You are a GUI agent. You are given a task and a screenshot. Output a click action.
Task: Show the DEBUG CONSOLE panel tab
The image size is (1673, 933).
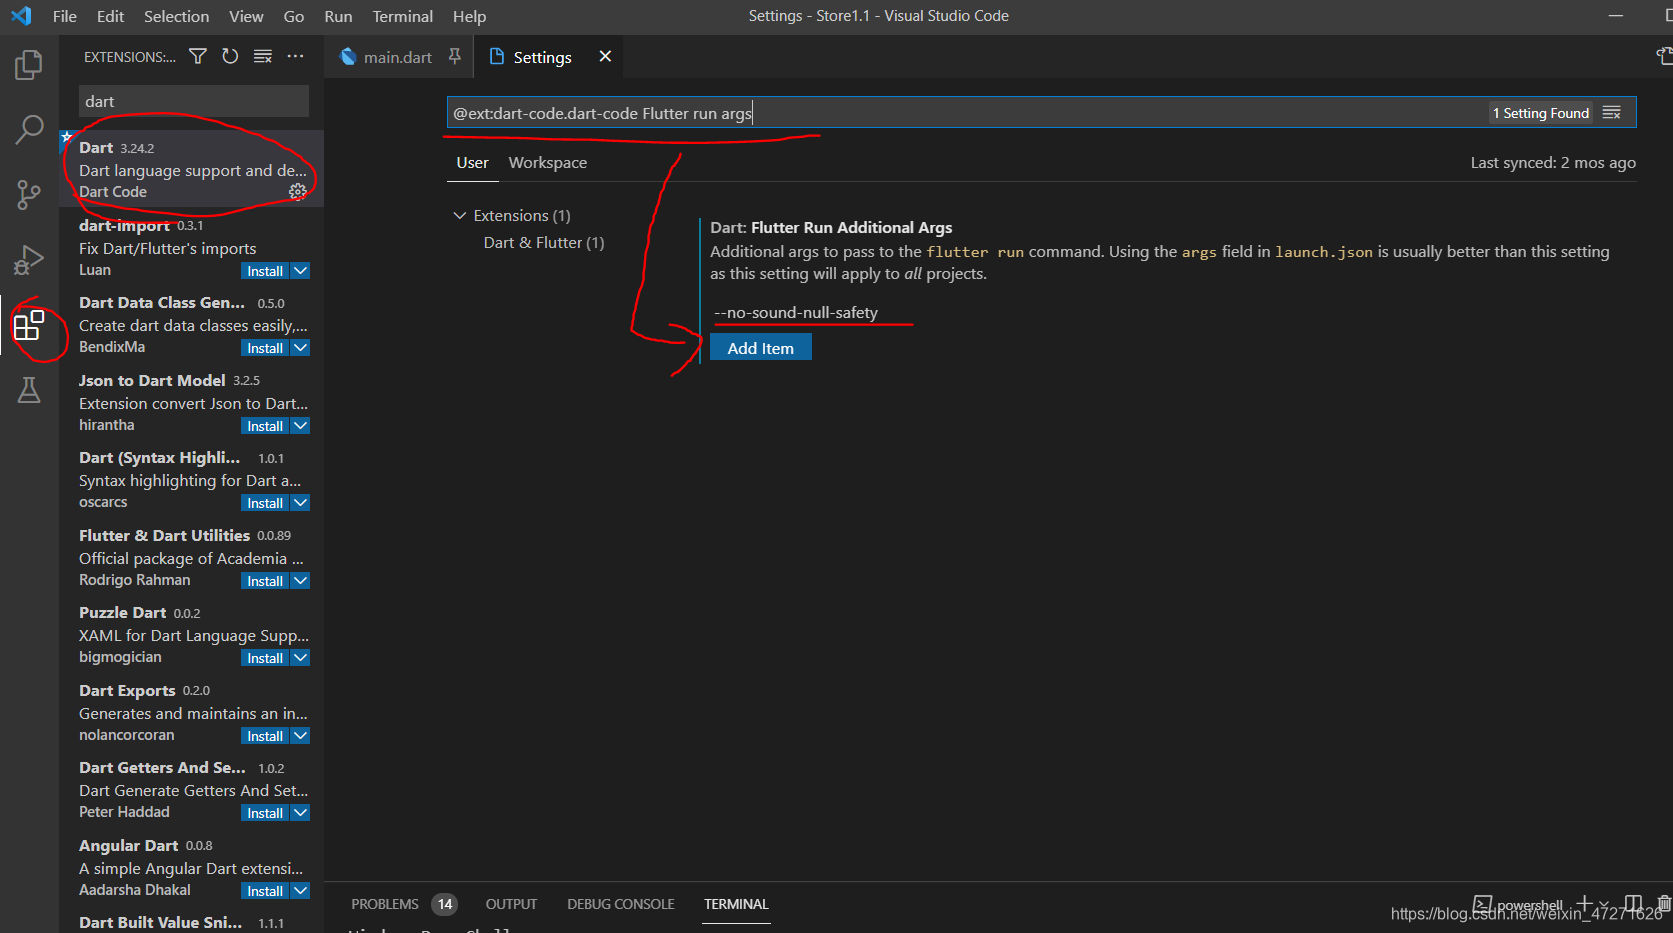coord(621,904)
